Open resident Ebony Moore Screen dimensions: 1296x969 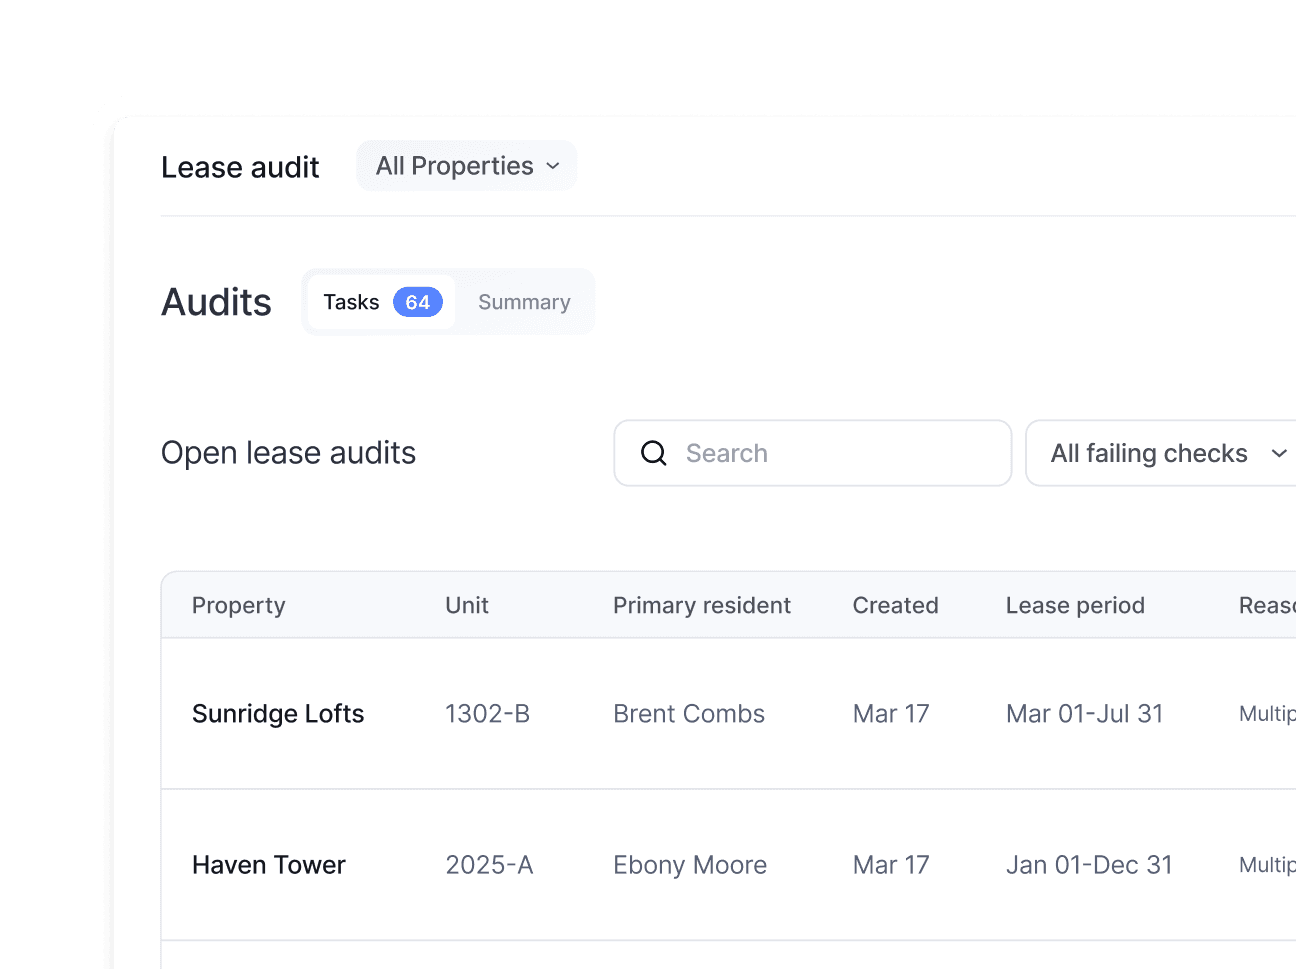(690, 865)
